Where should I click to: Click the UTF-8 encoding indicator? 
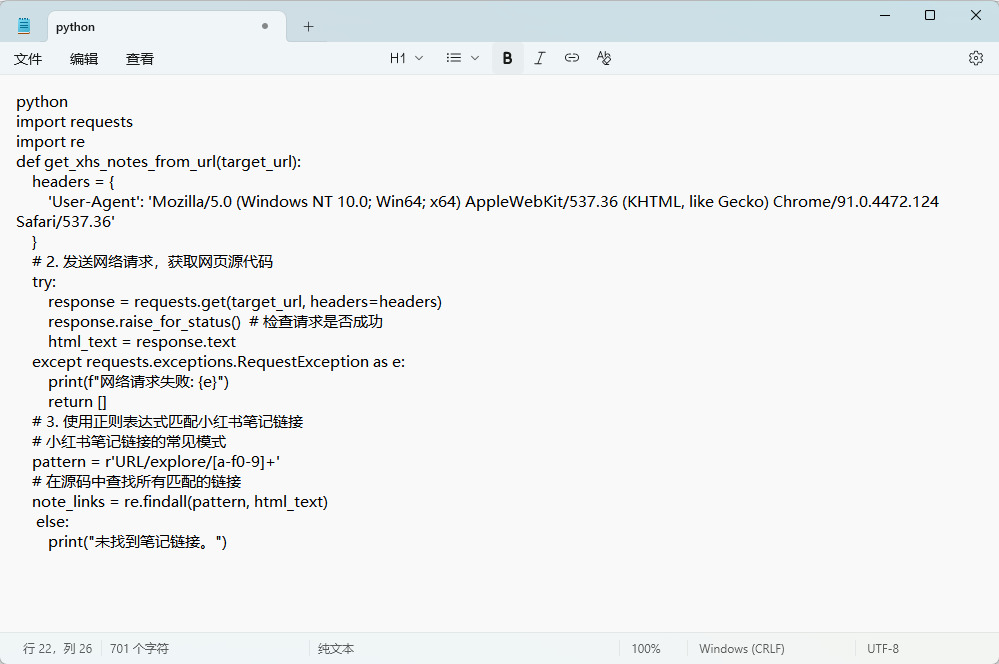[882, 649]
